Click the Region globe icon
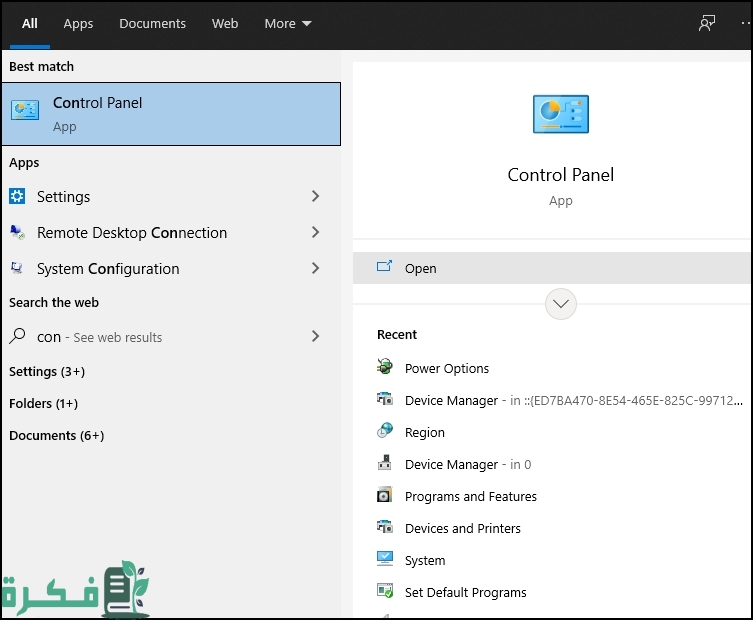The image size is (753, 620). pos(385,432)
